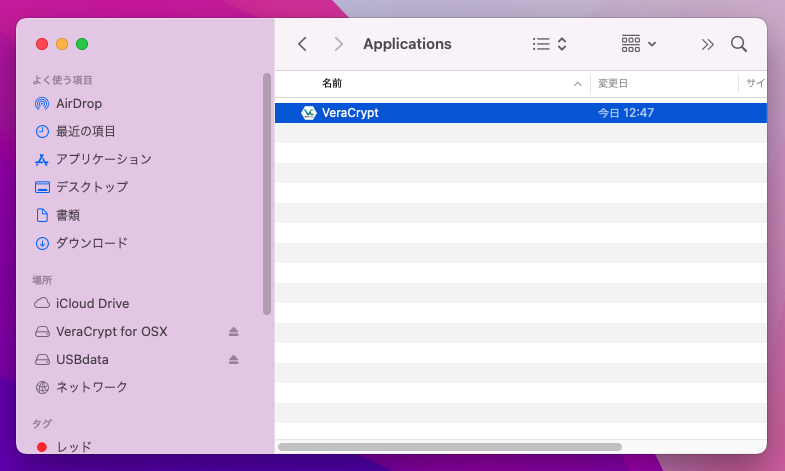Open アプリケーション in the sidebar
The image size is (785, 471).
pyautogui.click(x=103, y=159)
